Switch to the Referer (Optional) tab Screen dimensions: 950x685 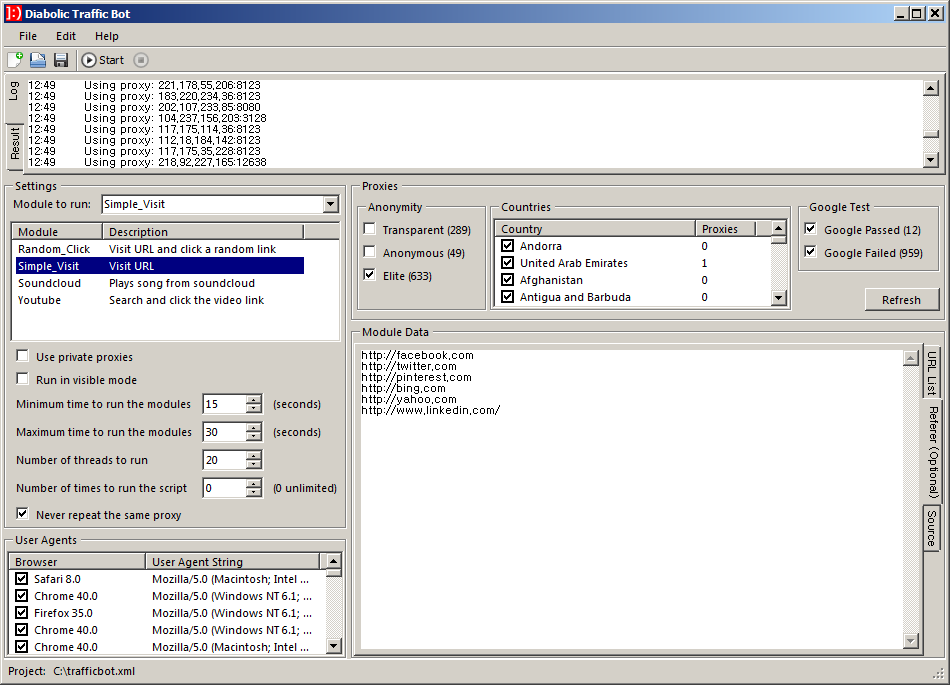coord(932,452)
